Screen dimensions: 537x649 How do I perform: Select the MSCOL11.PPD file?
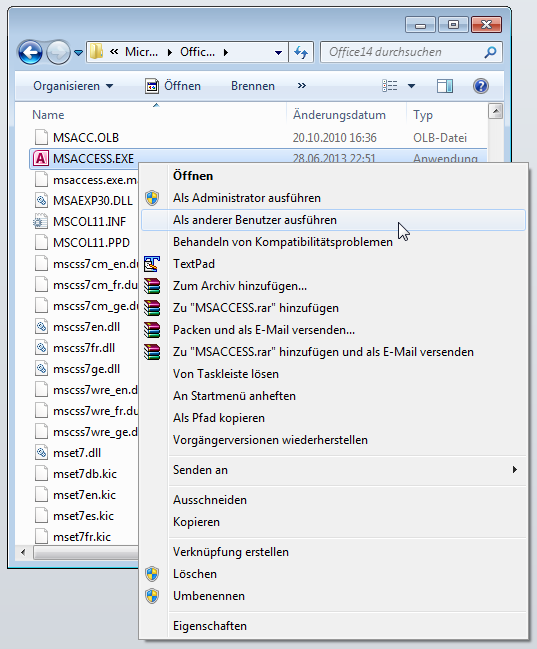click(x=85, y=243)
